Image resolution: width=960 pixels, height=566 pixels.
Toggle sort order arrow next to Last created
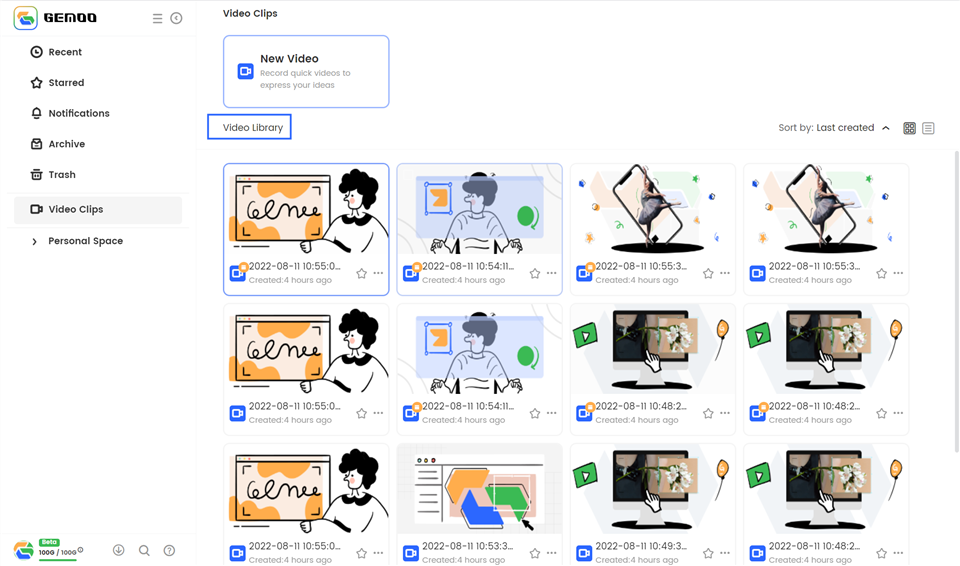pyautogui.click(x=886, y=128)
